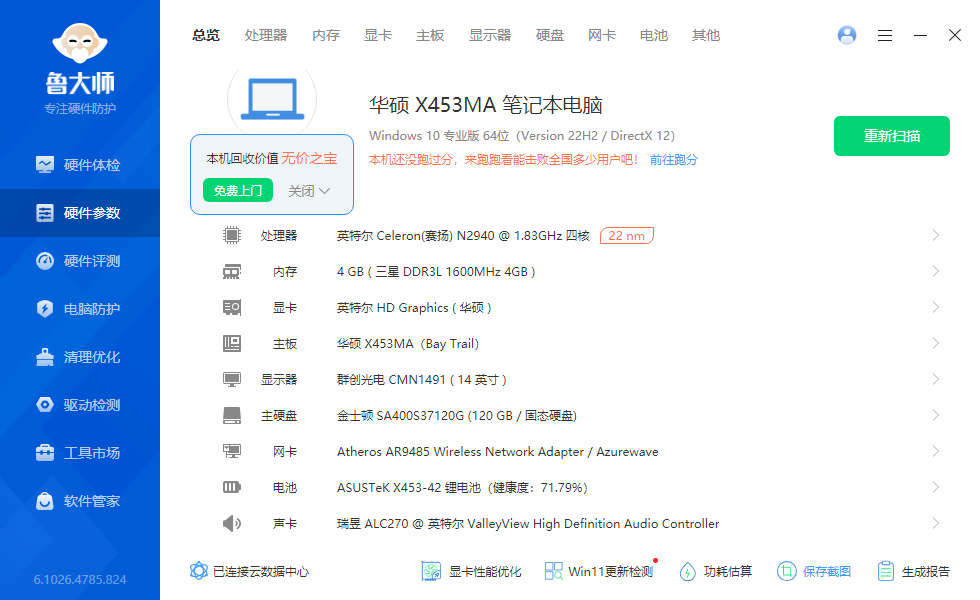Click the 处理器 chip icon
This screenshot has width=980, height=600.
[x=232, y=235]
